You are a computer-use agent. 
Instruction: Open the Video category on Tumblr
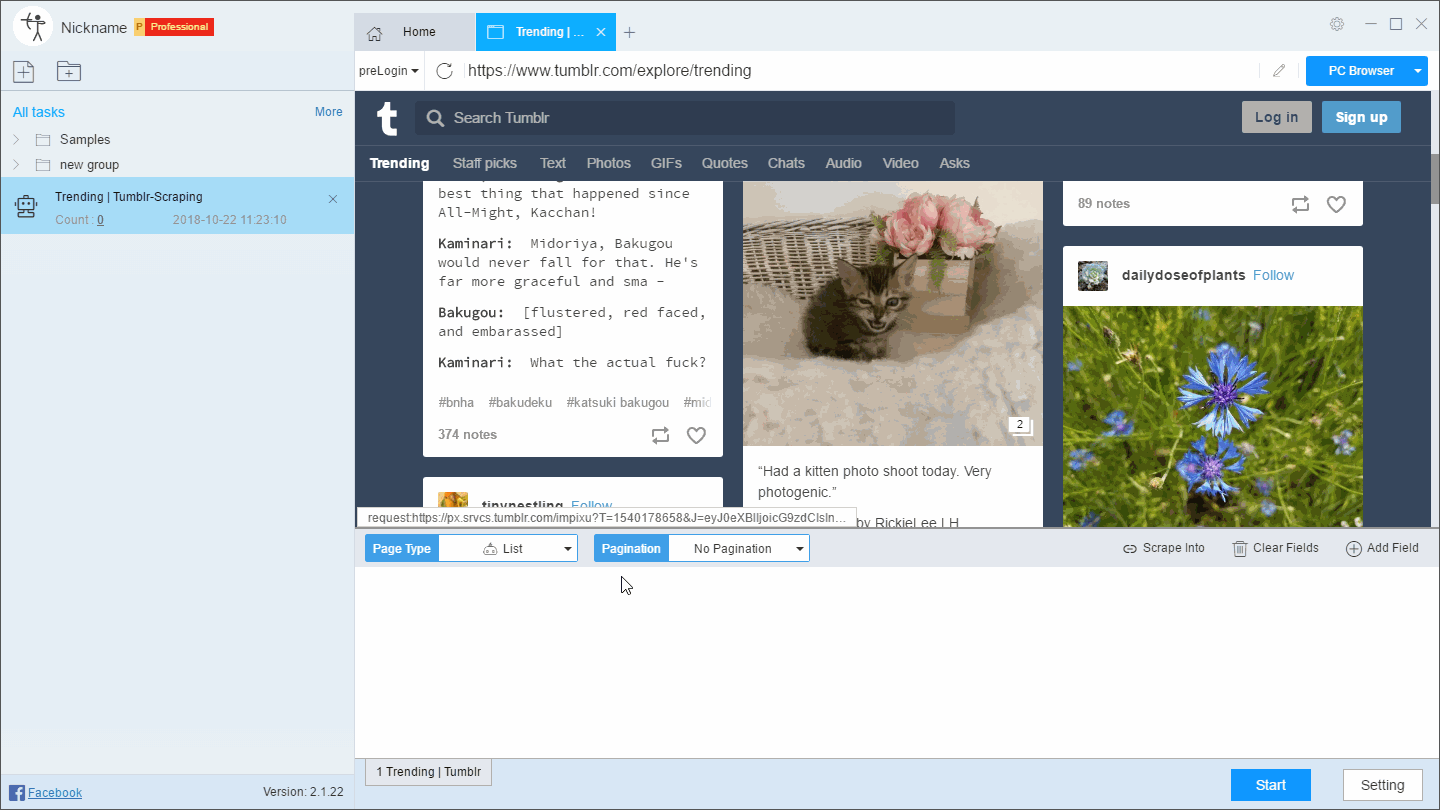click(x=900, y=163)
